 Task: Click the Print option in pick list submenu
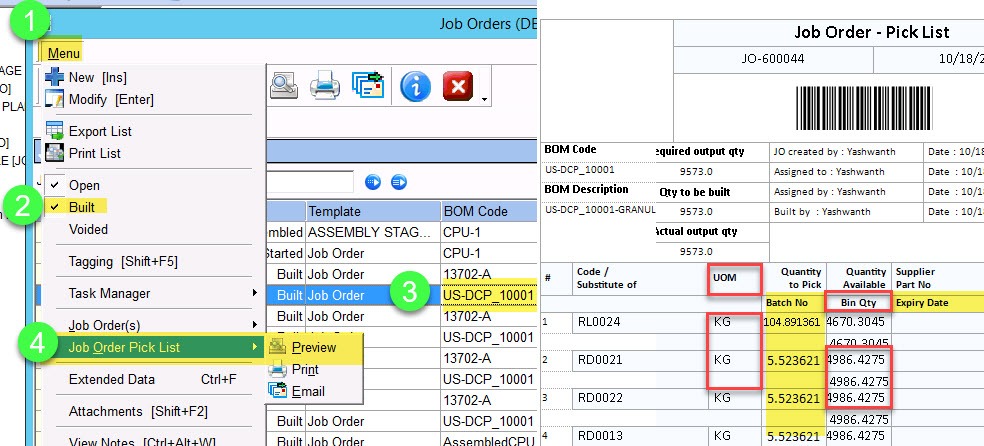click(305, 369)
